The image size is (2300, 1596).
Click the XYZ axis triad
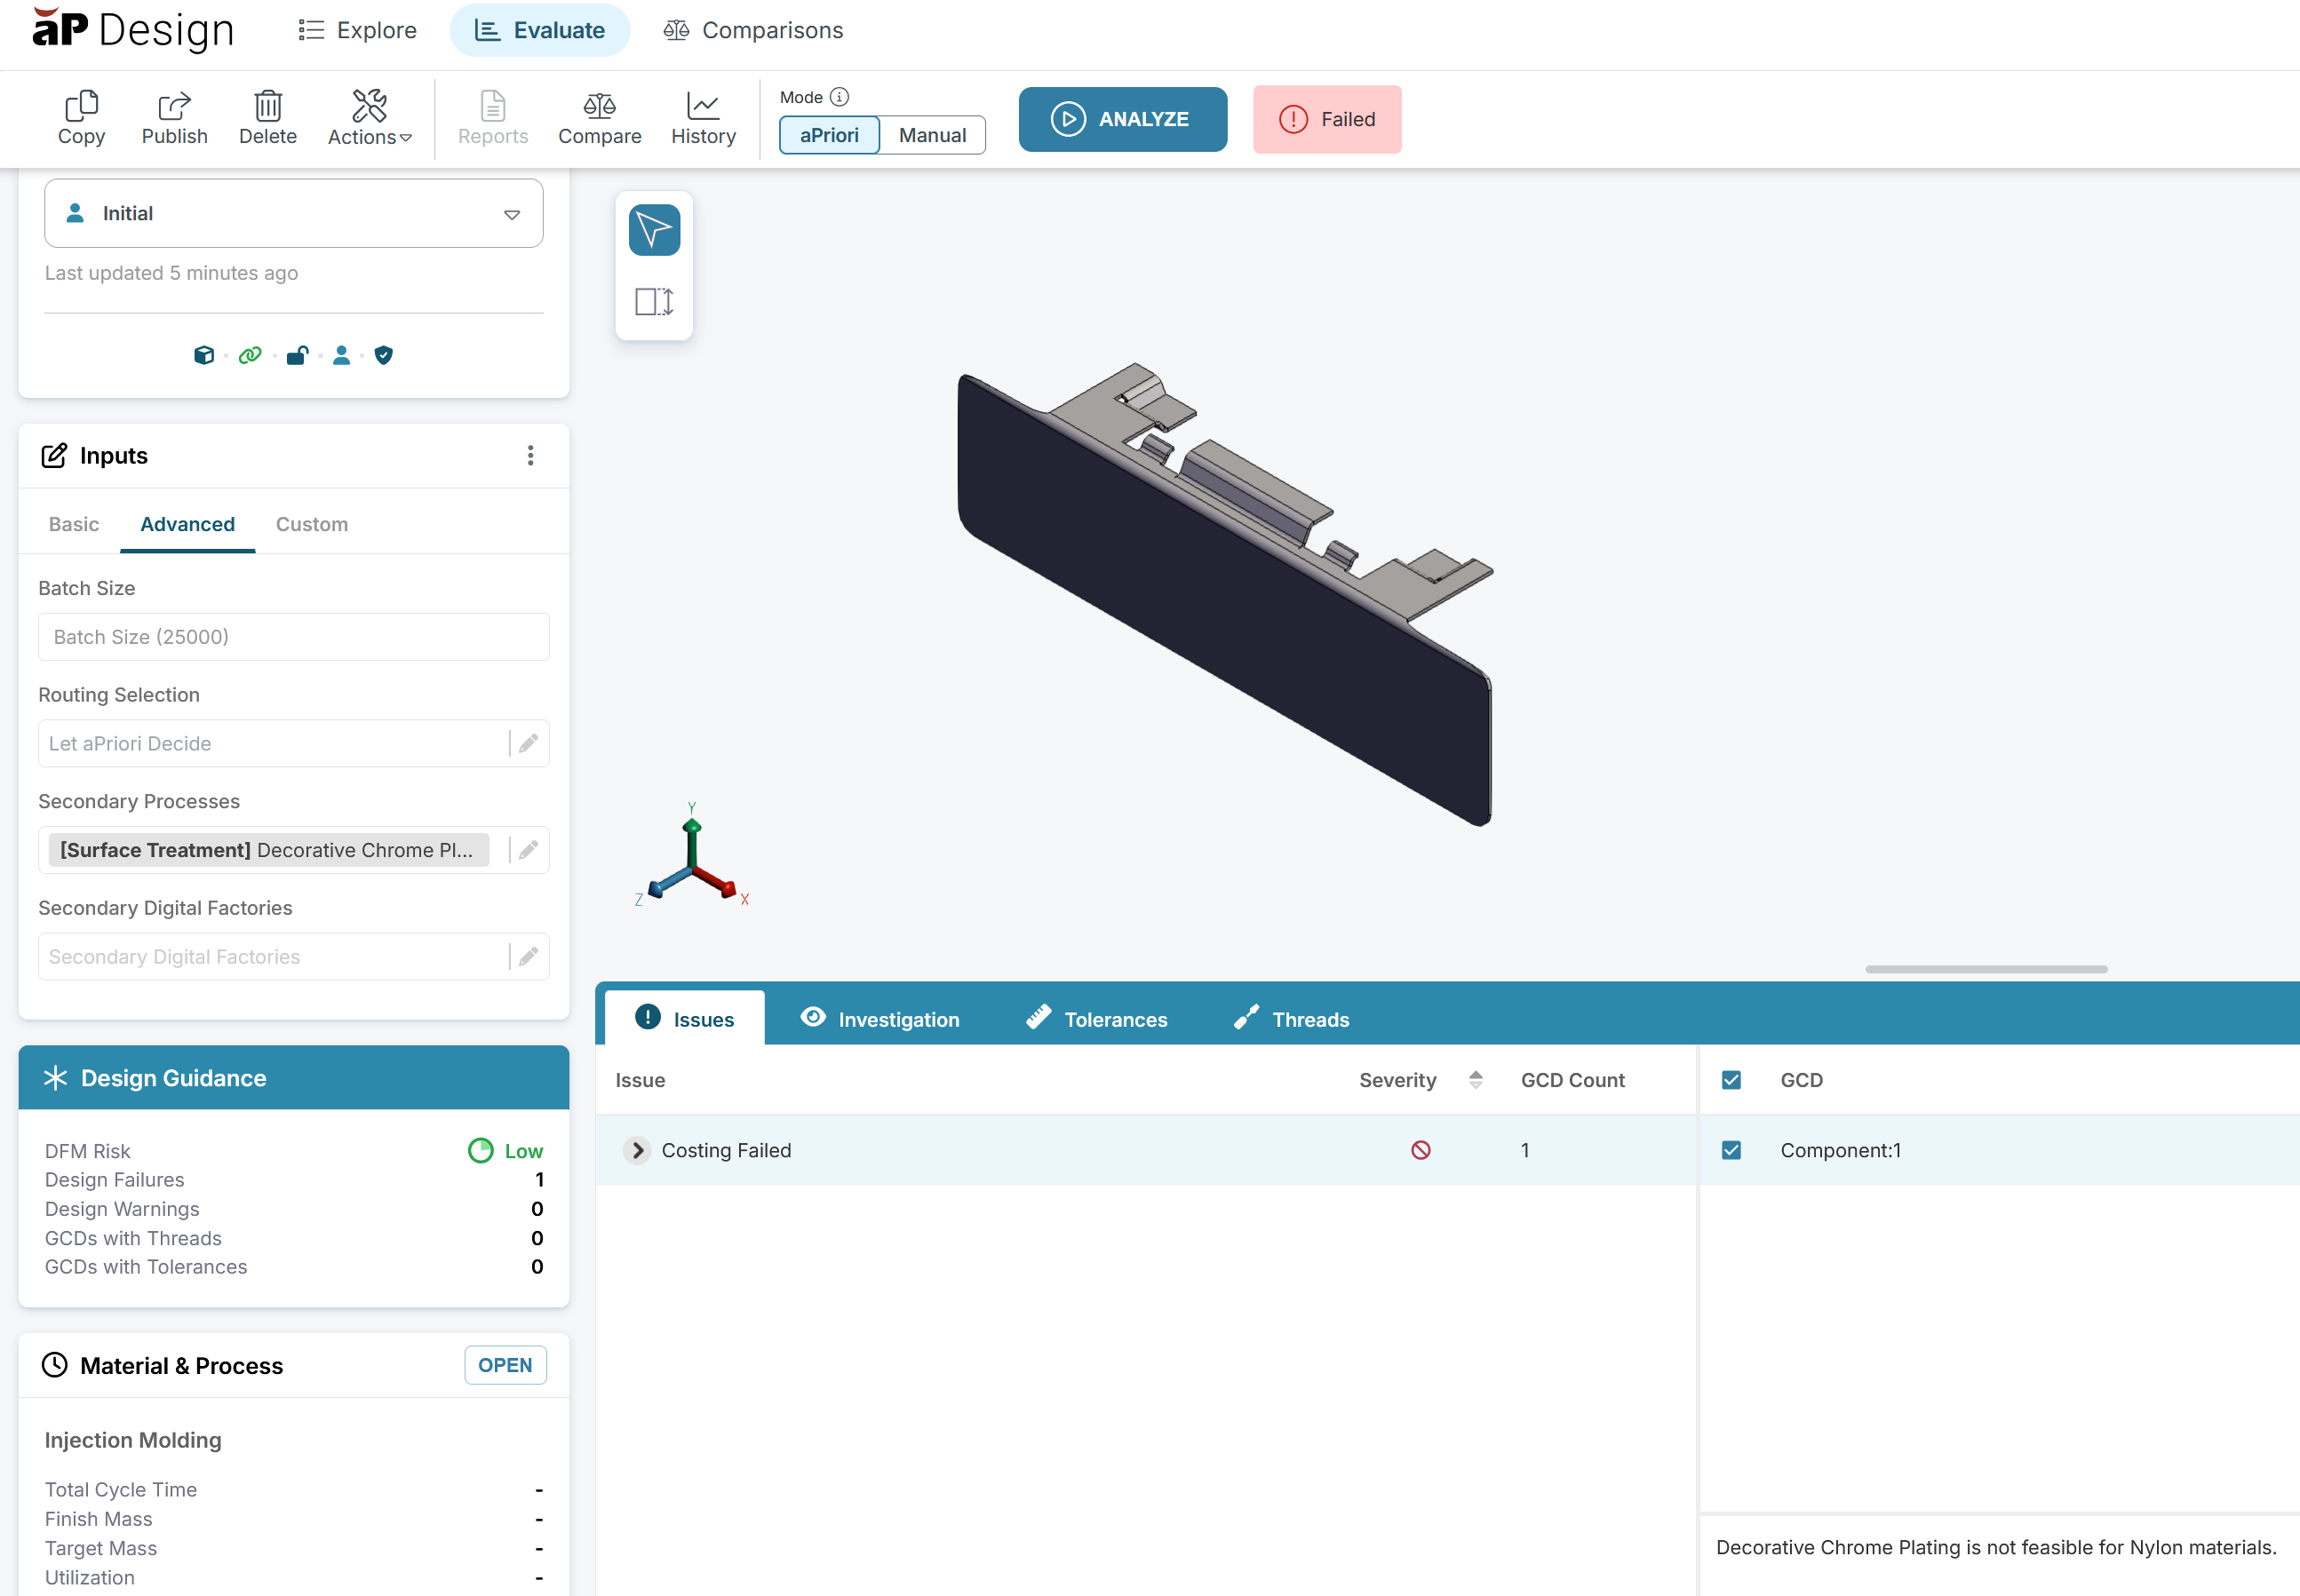click(692, 856)
